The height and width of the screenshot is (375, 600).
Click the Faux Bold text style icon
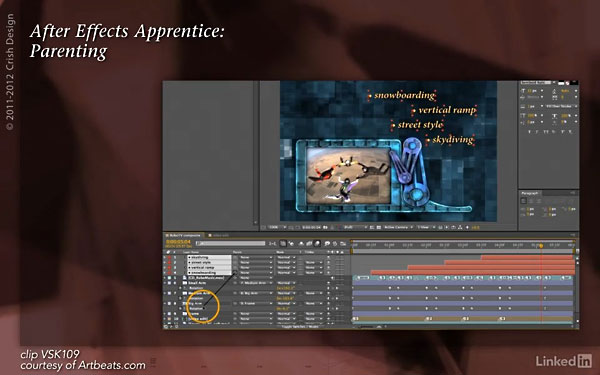click(x=529, y=132)
